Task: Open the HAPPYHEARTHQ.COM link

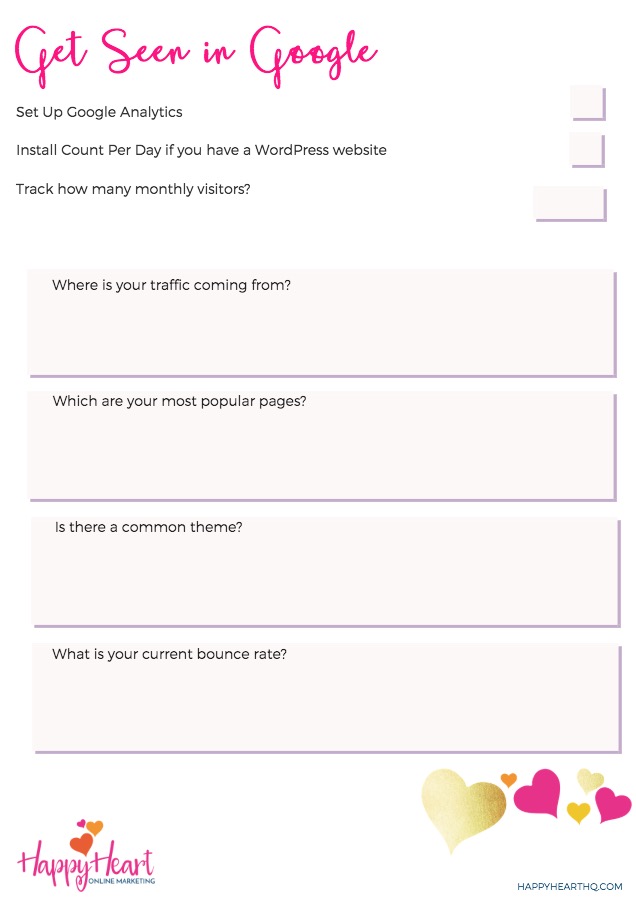Action: click(x=570, y=886)
